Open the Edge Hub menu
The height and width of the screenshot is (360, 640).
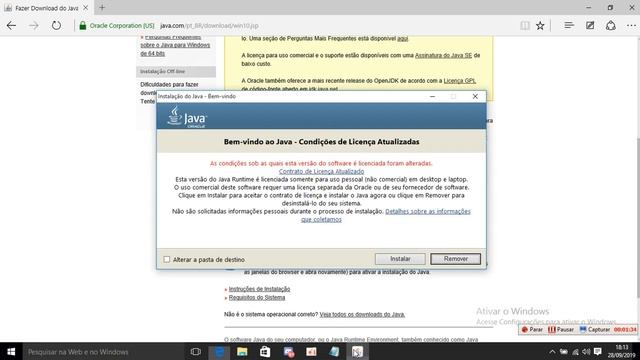click(569, 26)
